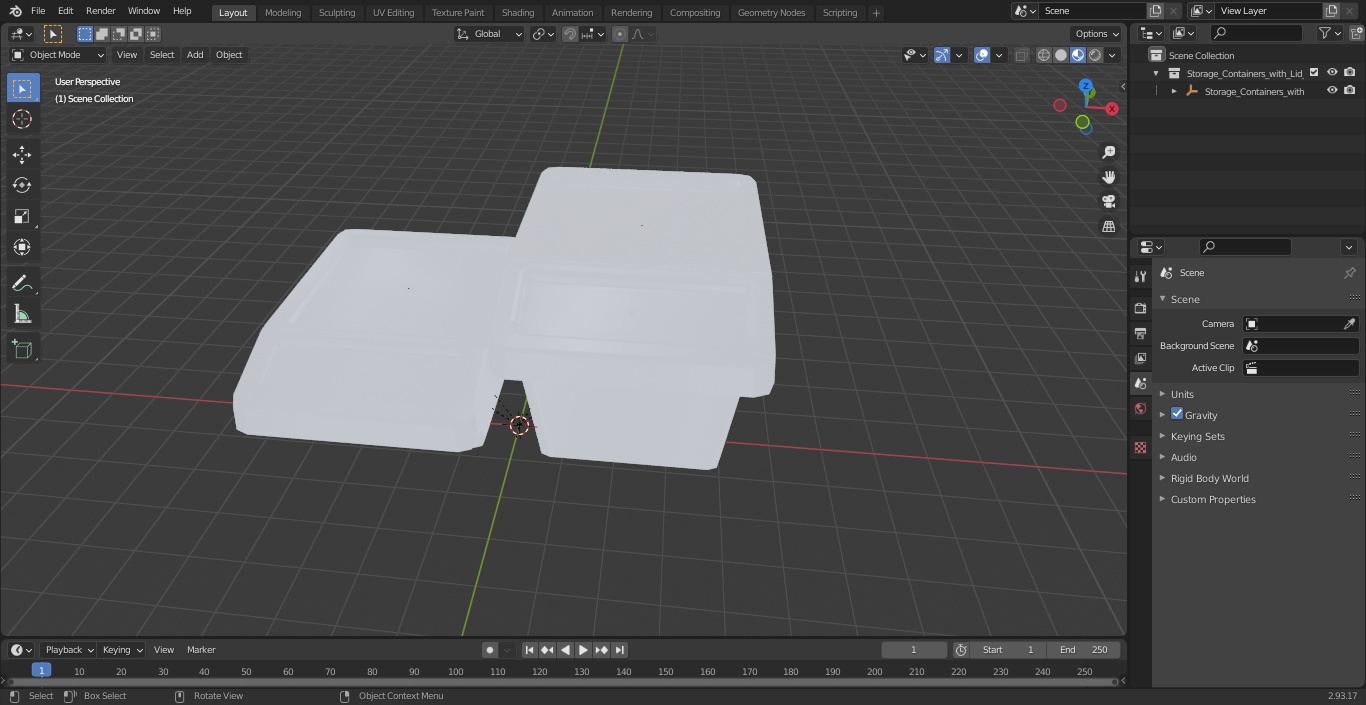Image resolution: width=1366 pixels, height=705 pixels.
Task: Switch to Sculpting workspace tab
Action: (x=337, y=13)
